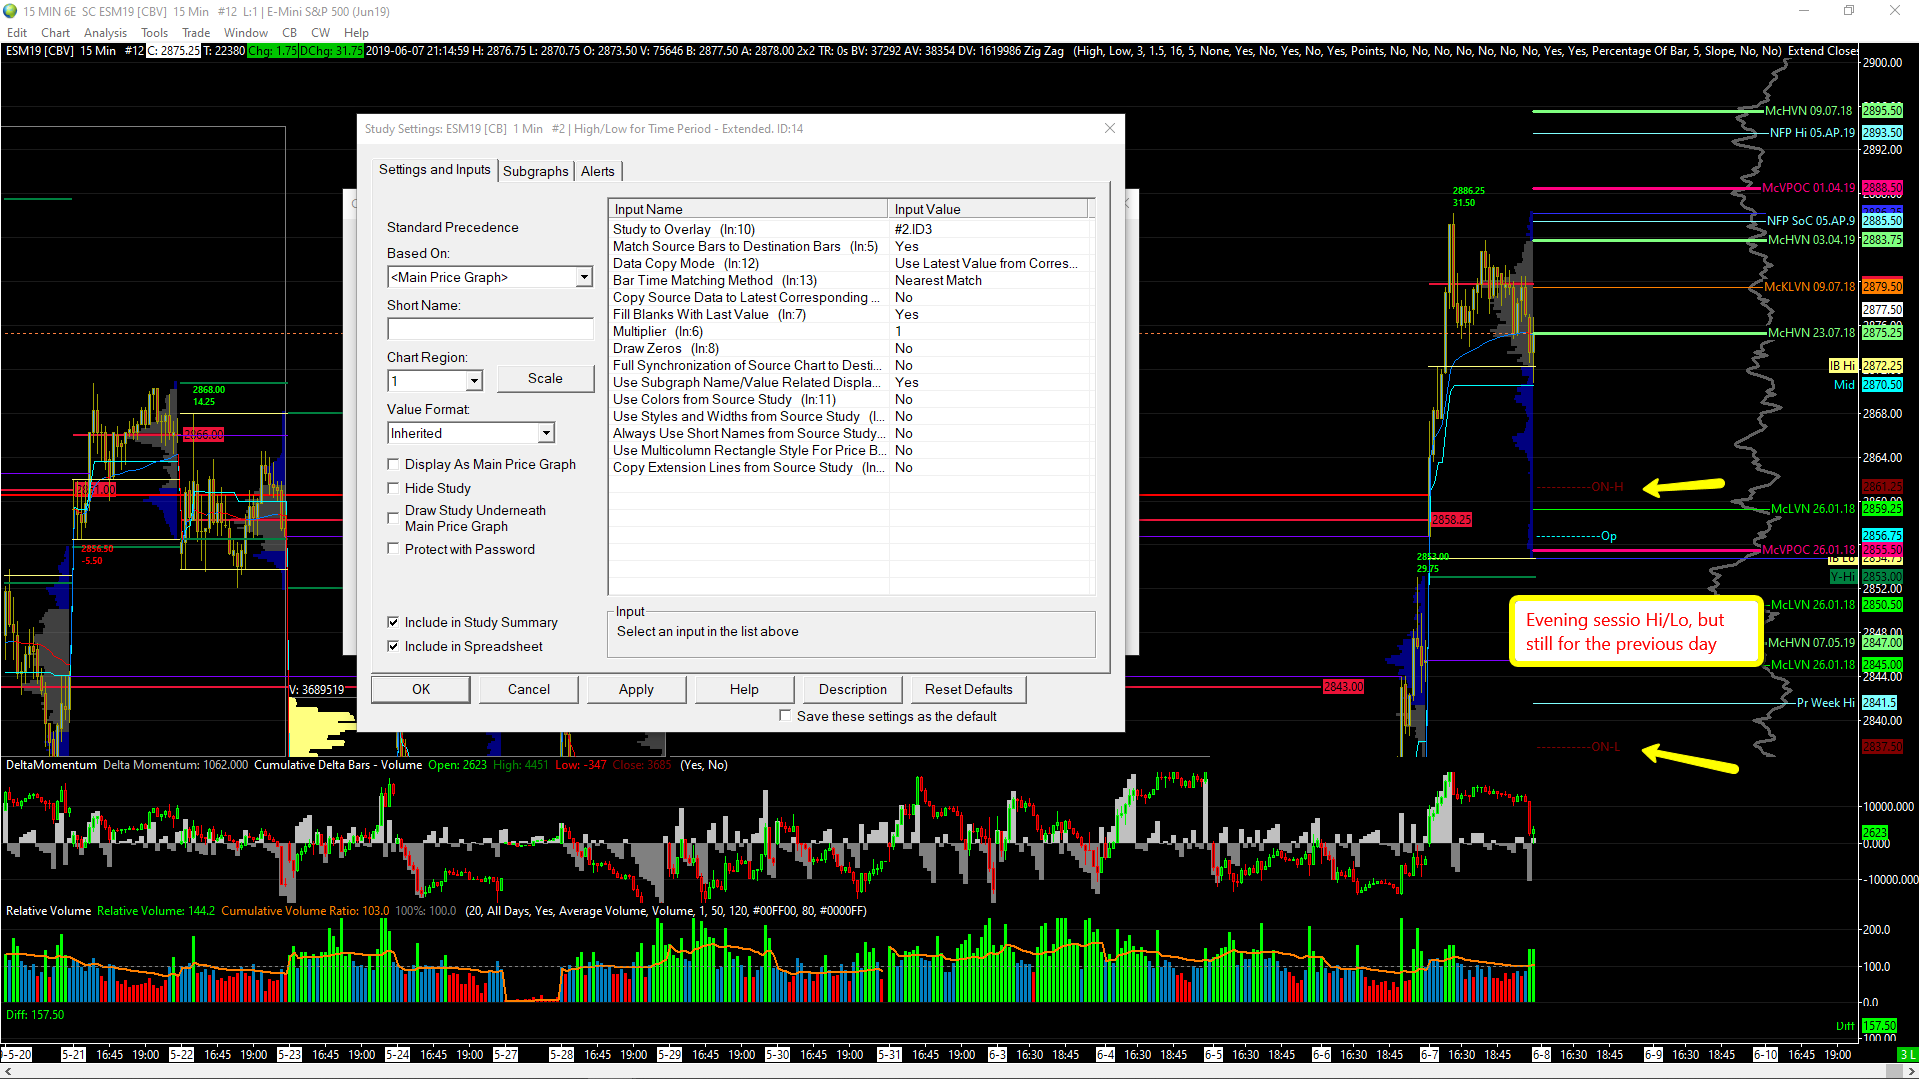Expand the Chart Region dropdown

[474, 381]
